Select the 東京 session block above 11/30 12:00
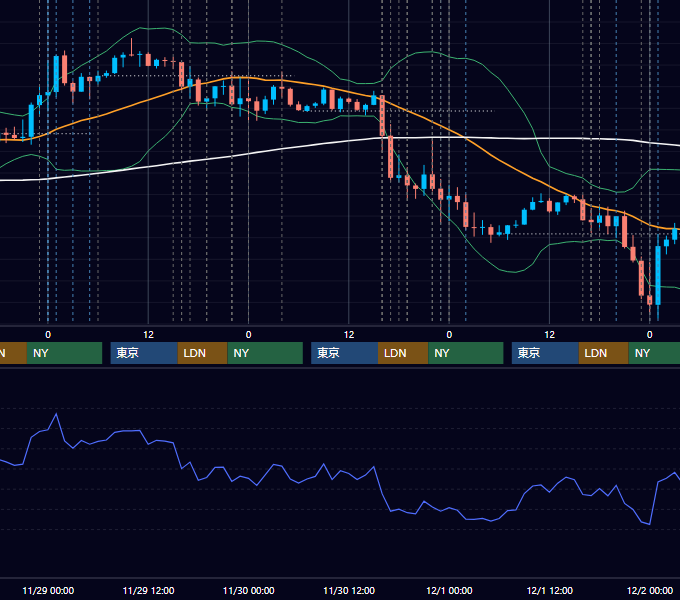 tap(344, 353)
